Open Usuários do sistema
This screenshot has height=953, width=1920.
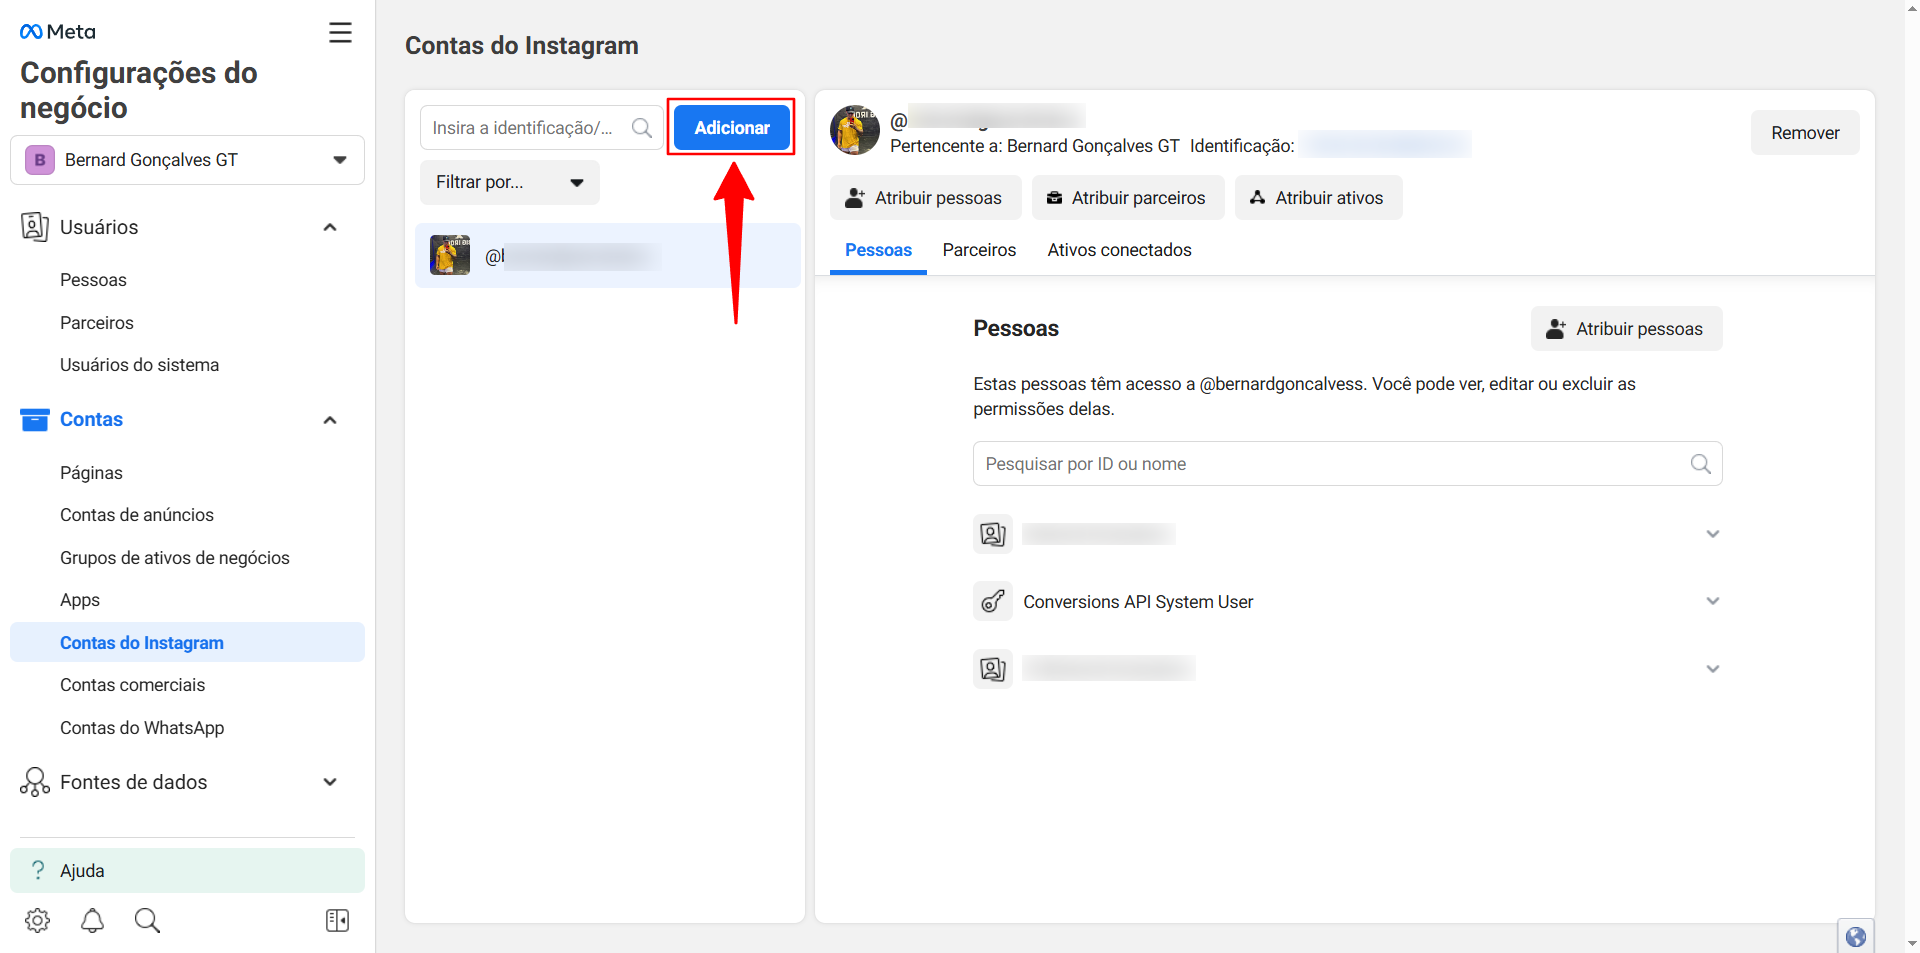click(x=139, y=365)
